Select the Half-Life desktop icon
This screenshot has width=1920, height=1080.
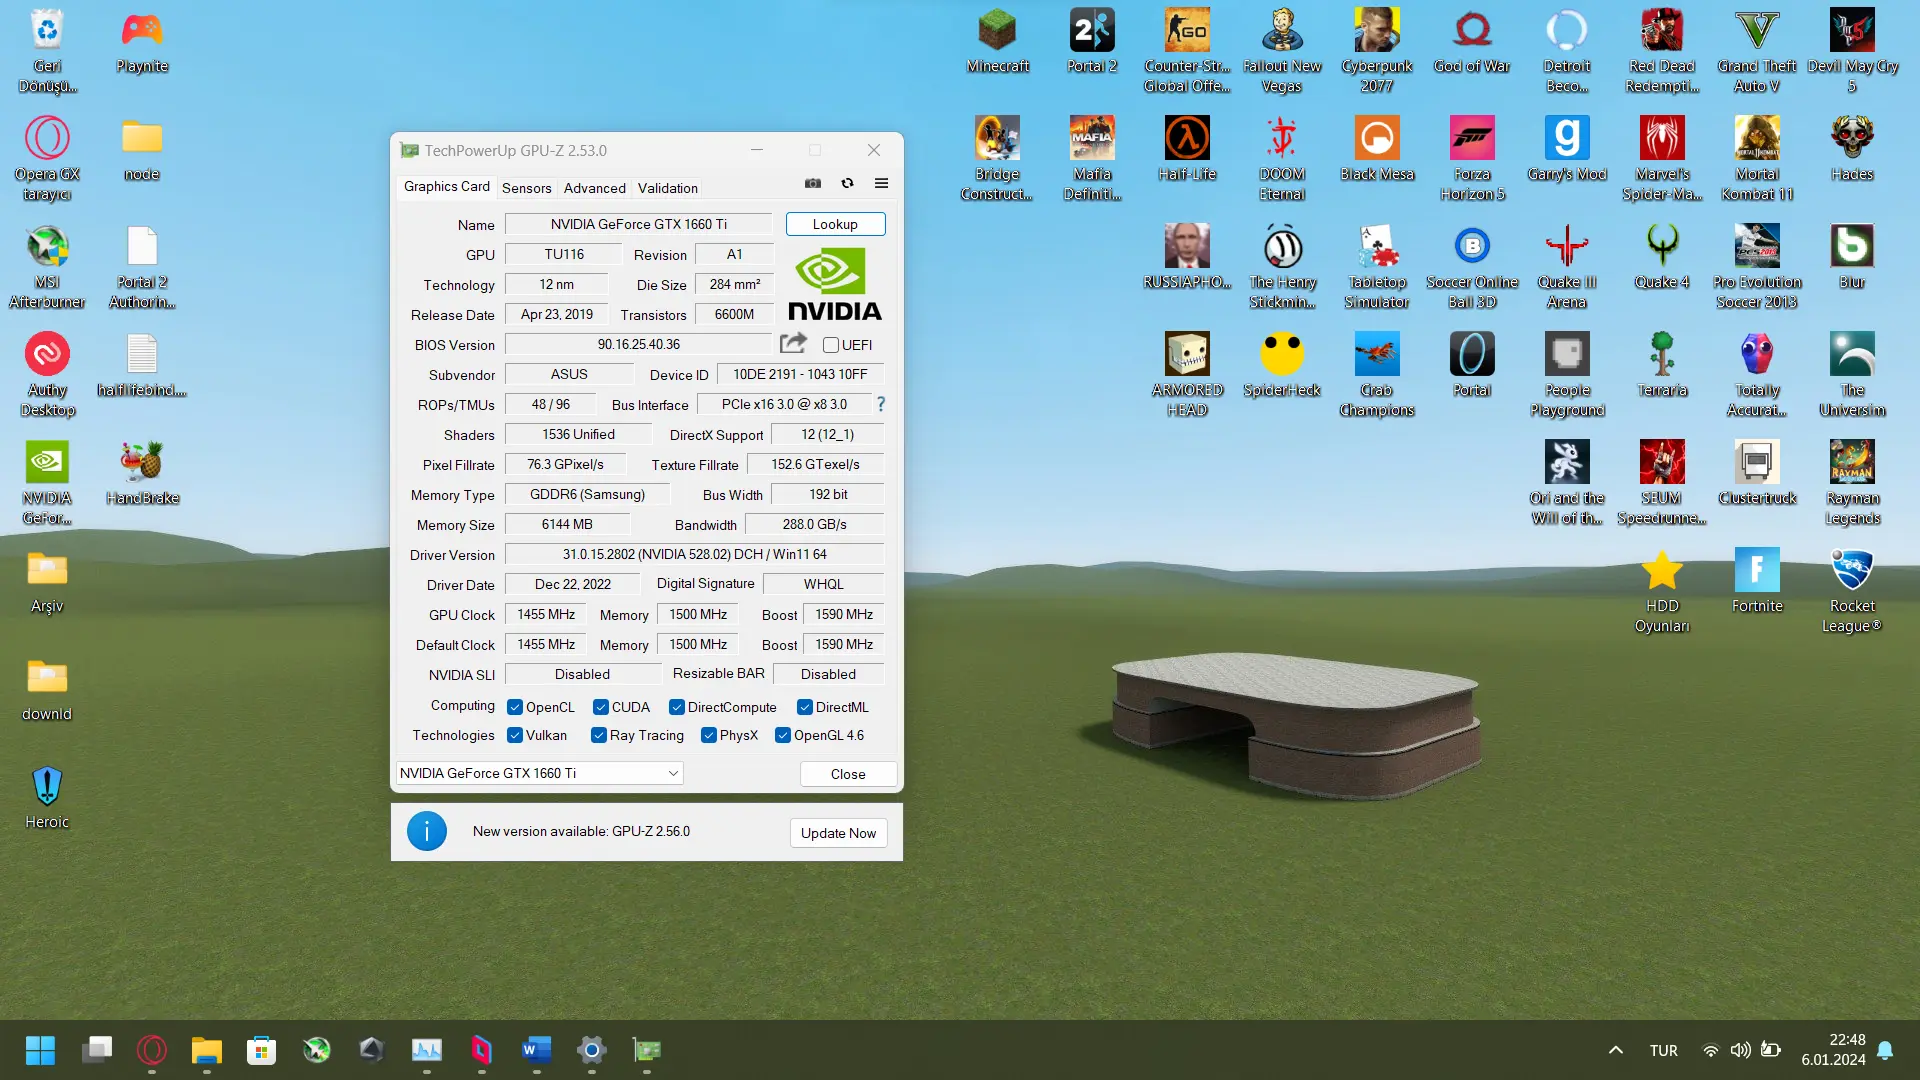1187,148
